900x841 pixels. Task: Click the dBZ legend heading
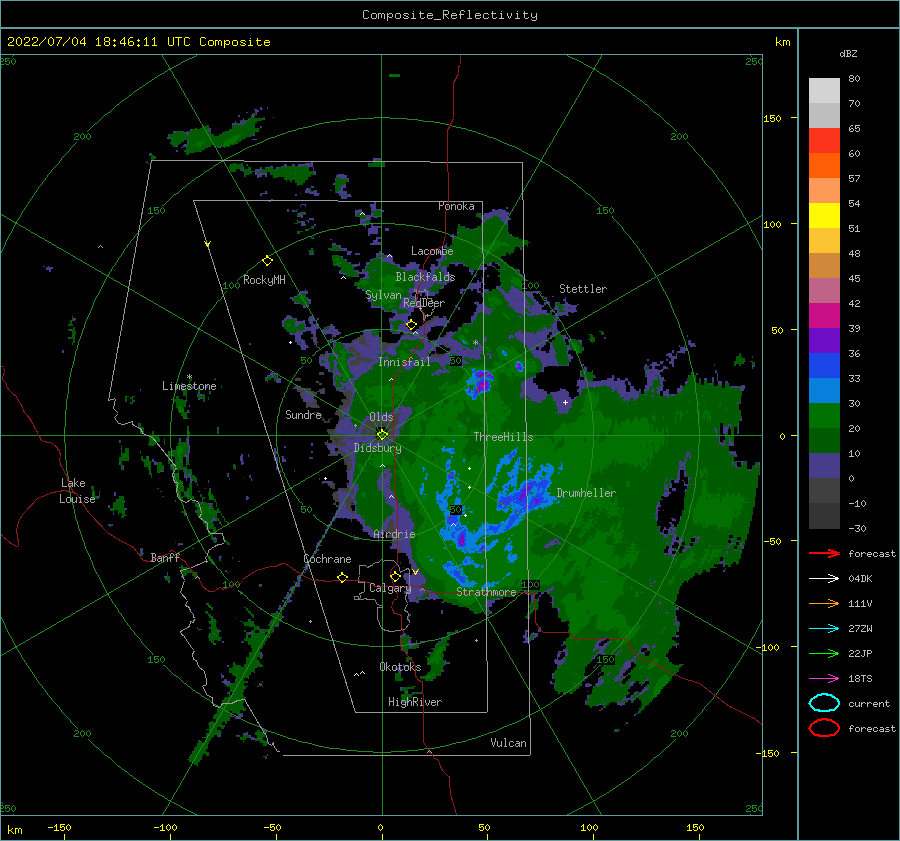point(848,53)
